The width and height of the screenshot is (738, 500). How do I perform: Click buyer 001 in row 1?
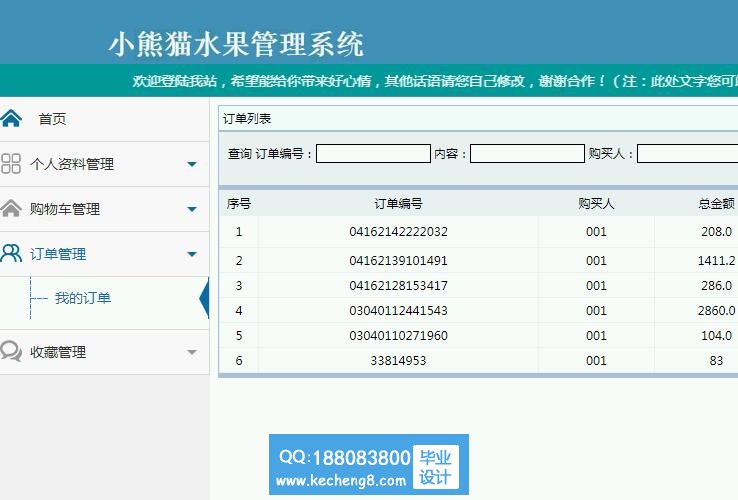pyautogui.click(x=596, y=232)
